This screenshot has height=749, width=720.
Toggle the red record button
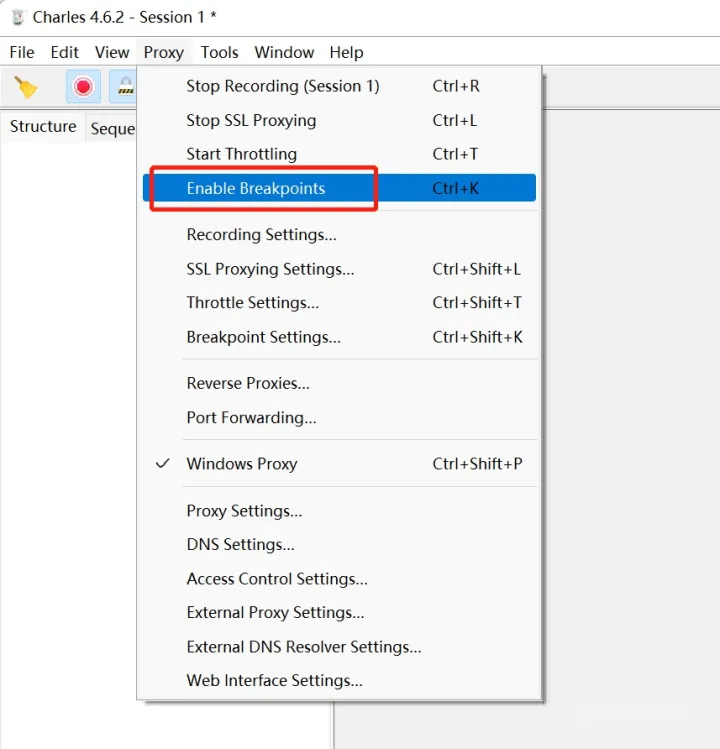pyautogui.click(x=83, y=86)
